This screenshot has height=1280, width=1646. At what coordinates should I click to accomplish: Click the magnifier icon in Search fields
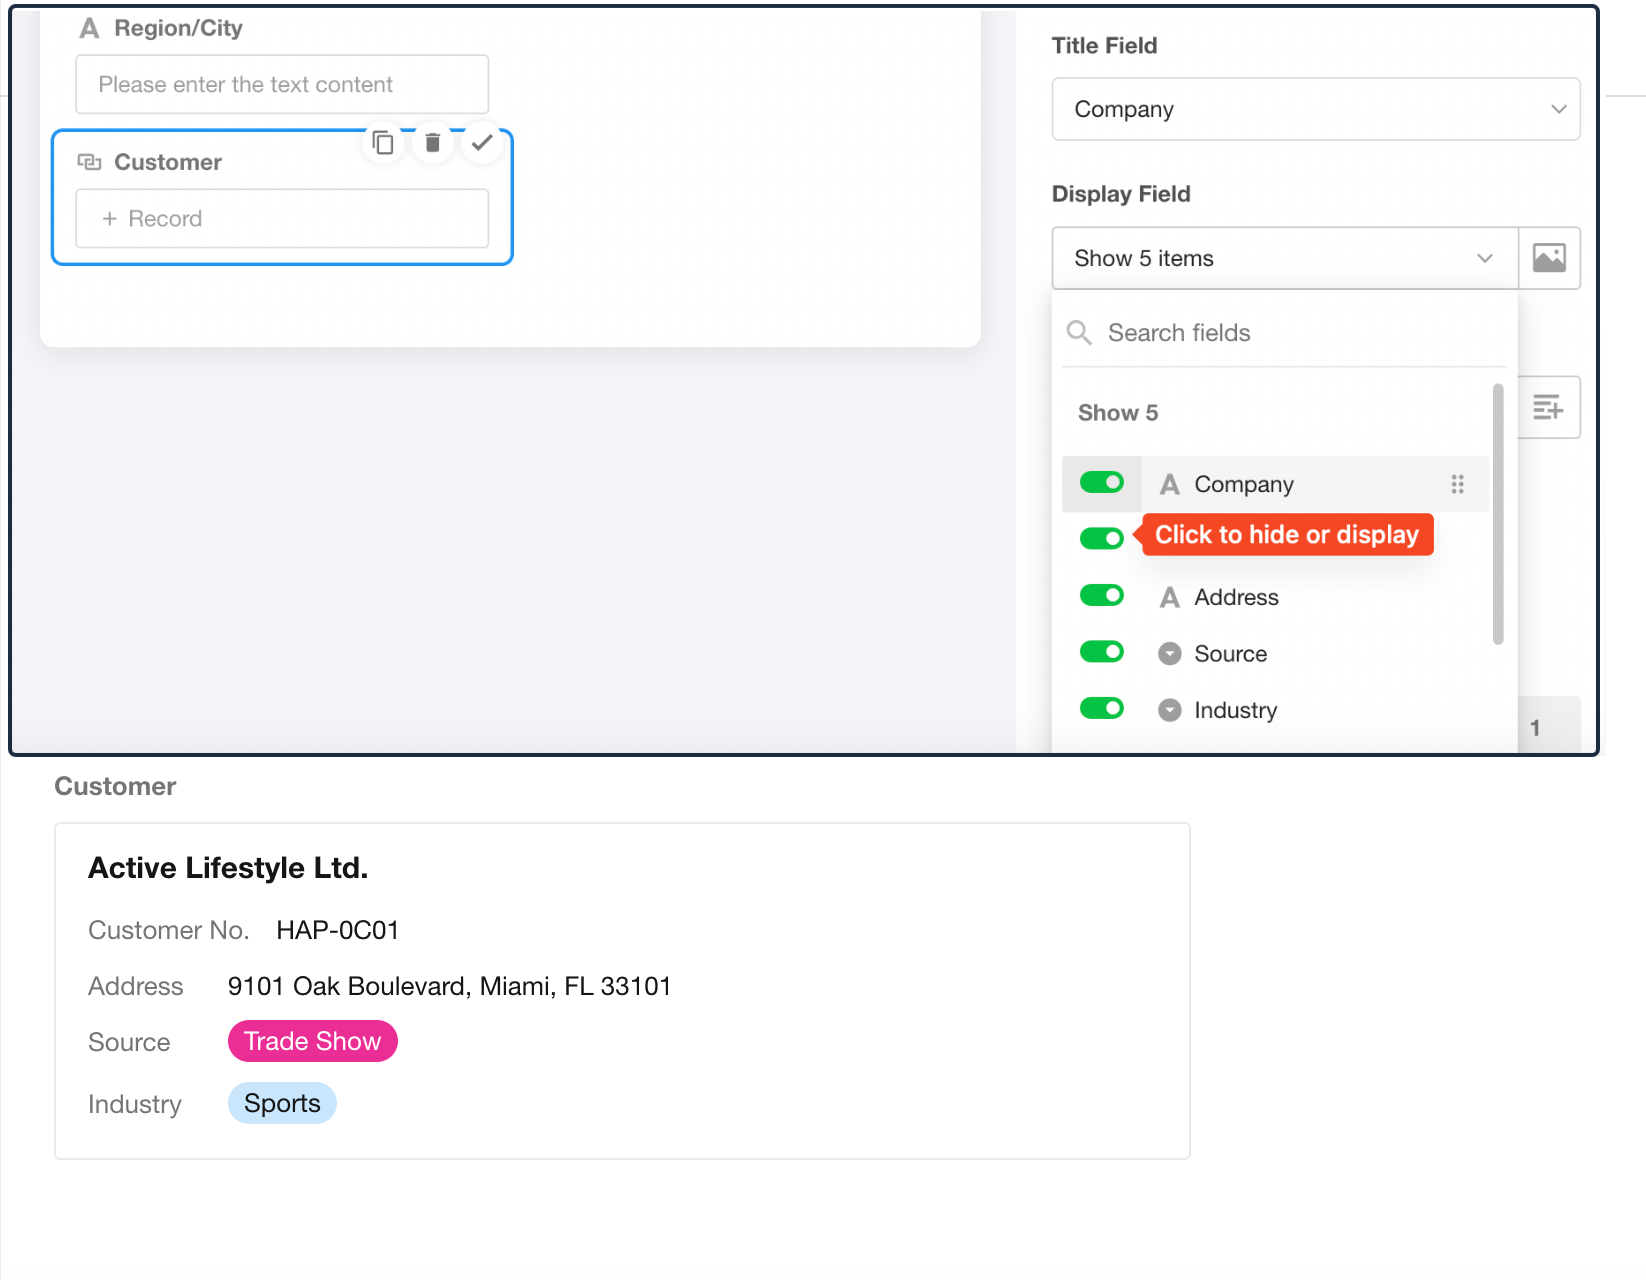click(x=1079, y=333)
